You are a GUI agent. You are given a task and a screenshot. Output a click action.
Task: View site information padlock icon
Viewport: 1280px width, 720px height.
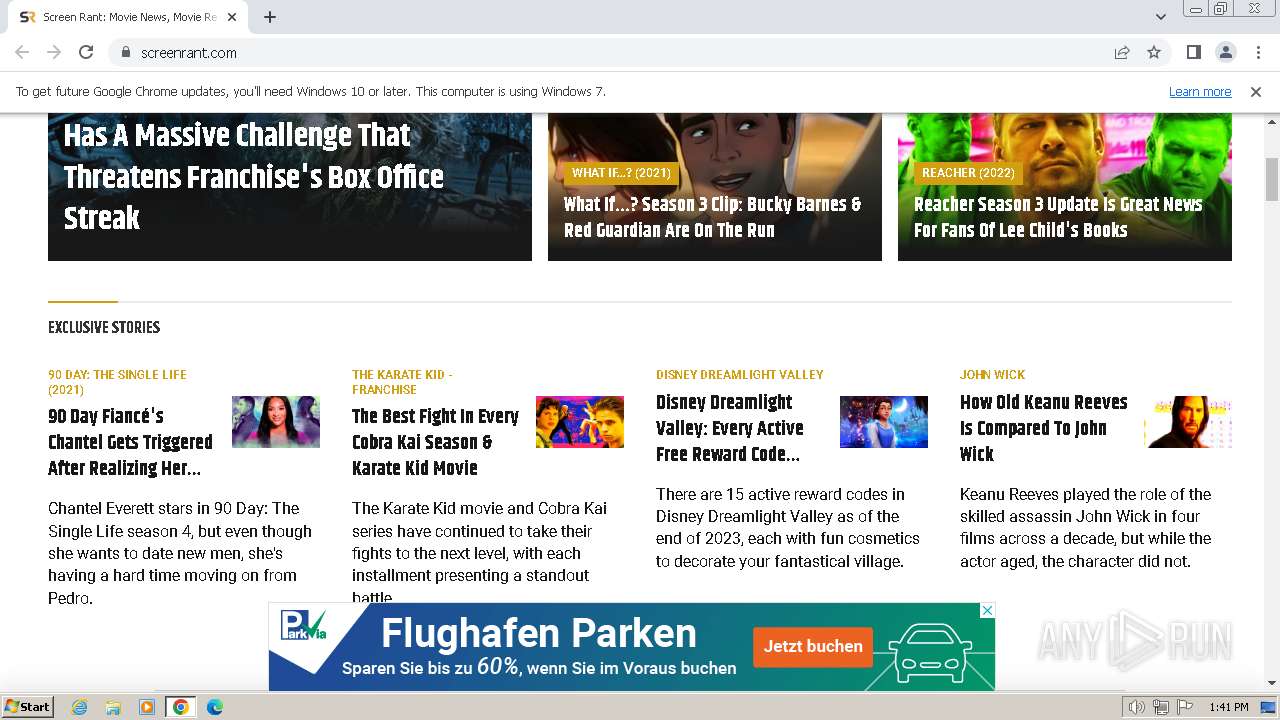tap(125, 52)
